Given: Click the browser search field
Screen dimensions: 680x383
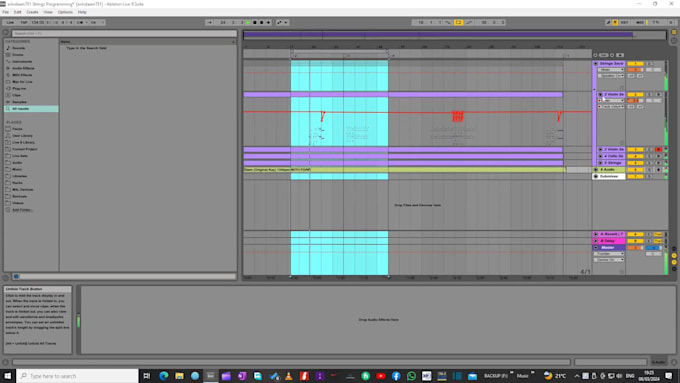Looking at the screenshot, I should [x=124, y=33].
